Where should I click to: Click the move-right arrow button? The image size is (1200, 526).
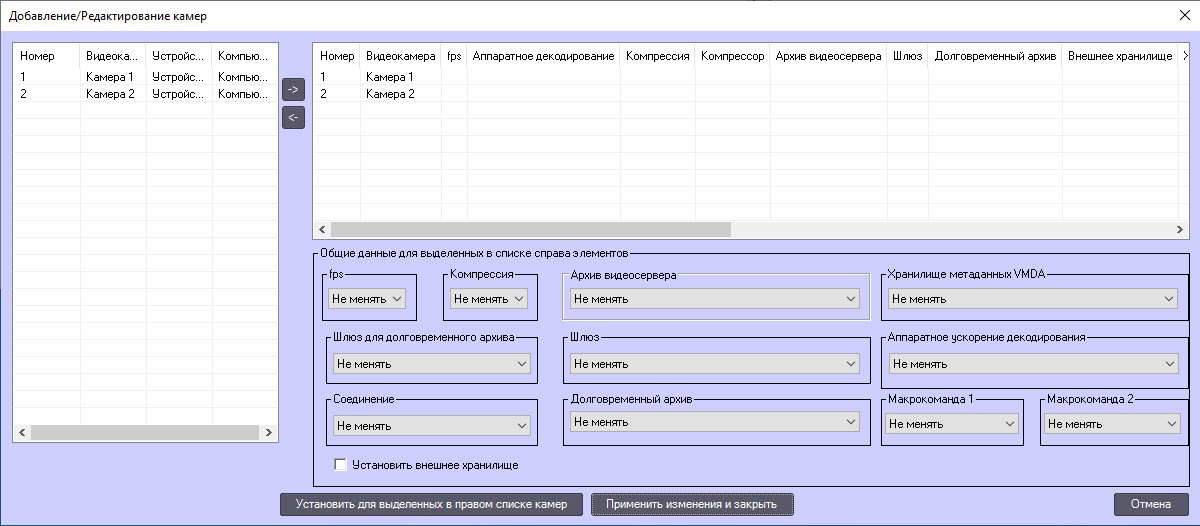tap(293, 89)
